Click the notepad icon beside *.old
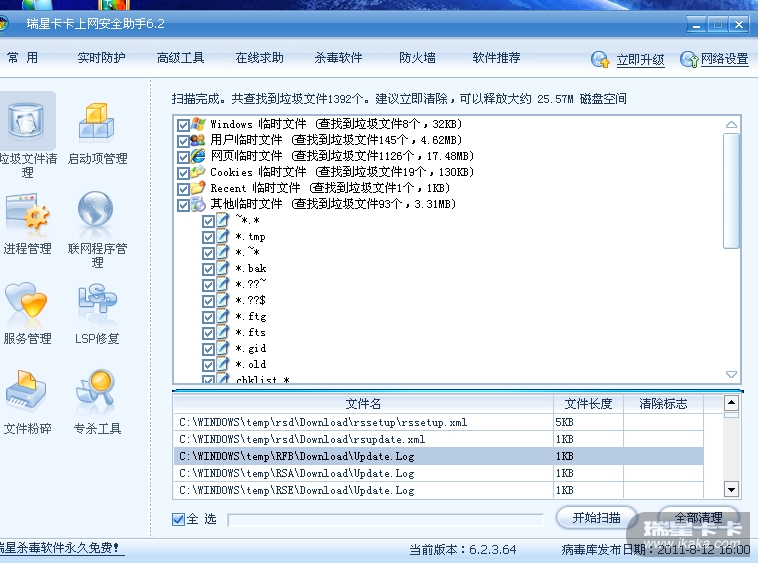Screen dimensions: 758x563 (222, 364)
